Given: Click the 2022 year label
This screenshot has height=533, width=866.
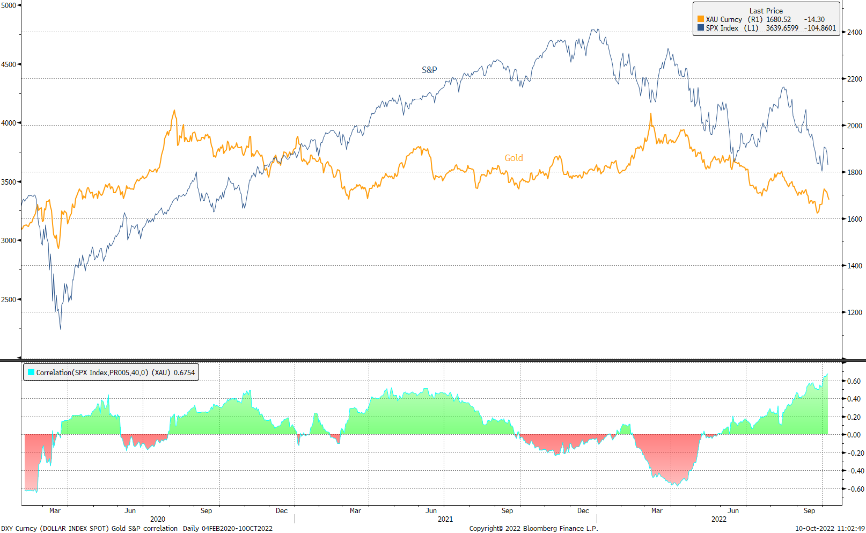Looking at the screenshot, I should [x=719, y=519].
